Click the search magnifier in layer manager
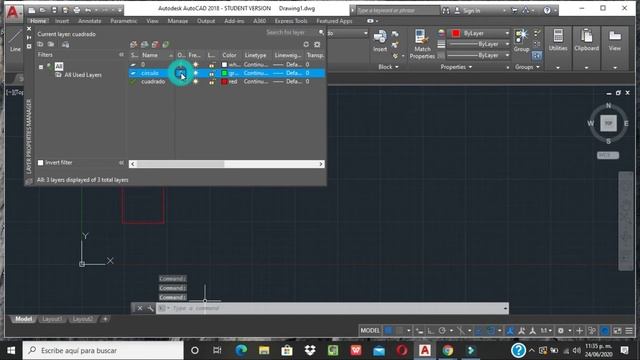The image size is (640, 360). point(321,32)
